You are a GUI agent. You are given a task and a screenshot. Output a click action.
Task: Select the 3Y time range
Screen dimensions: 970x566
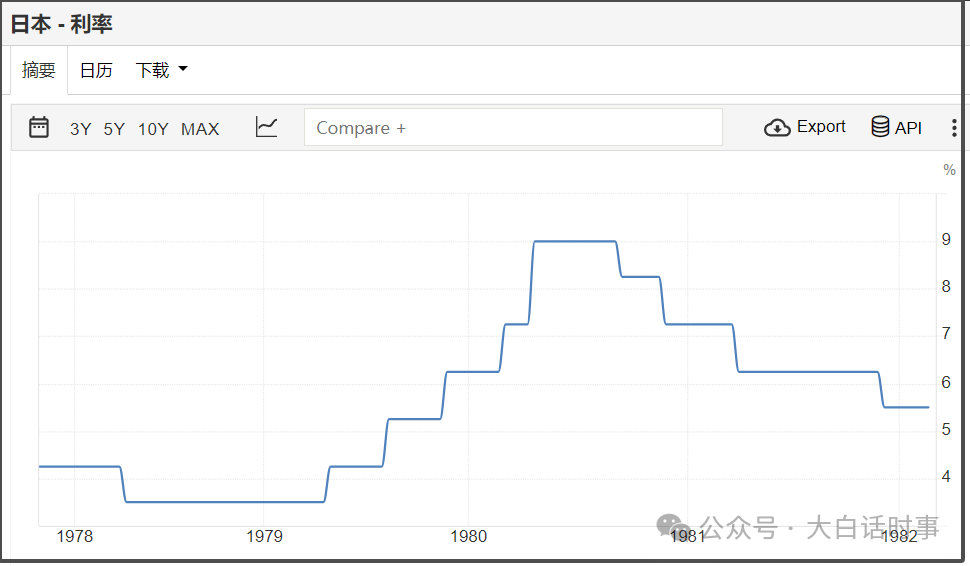(80, 128)
